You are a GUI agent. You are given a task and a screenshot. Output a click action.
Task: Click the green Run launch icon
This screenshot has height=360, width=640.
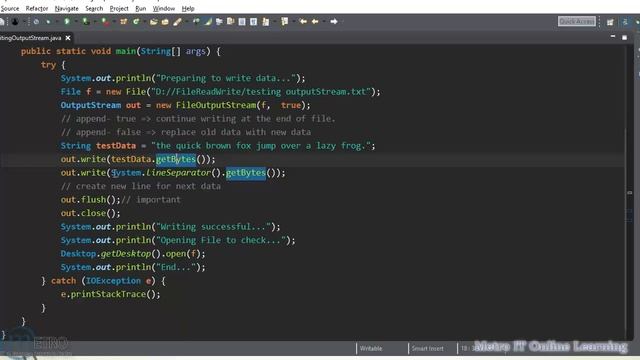[67, 21]
